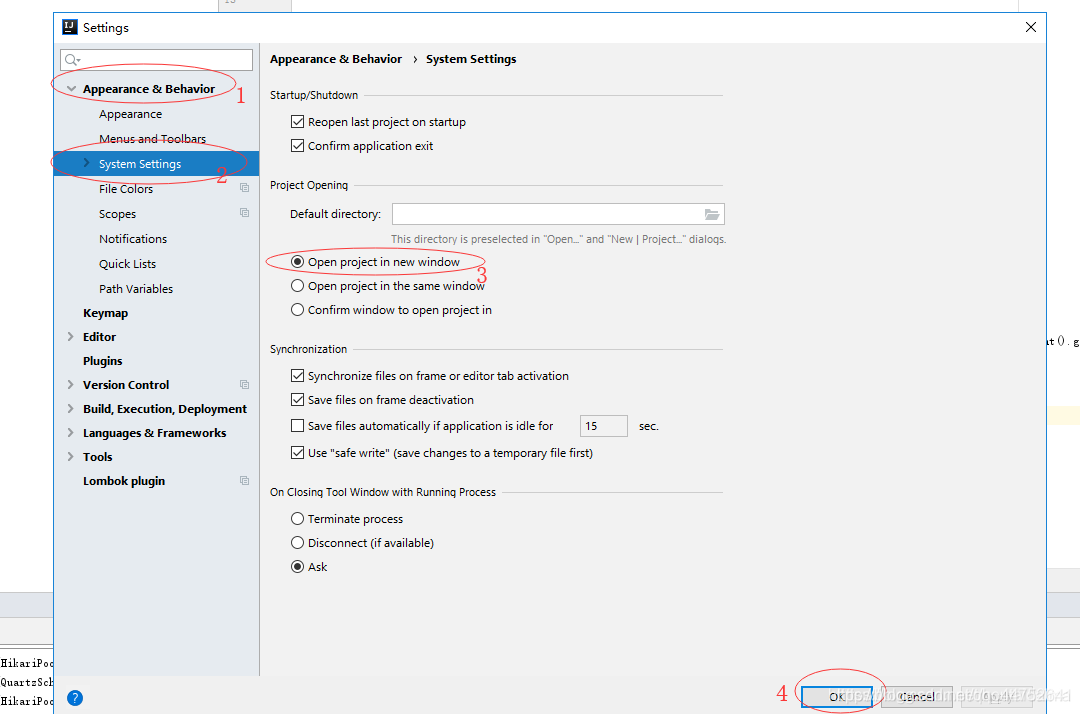This screenshot has height=714, width=1080.
Task: Open the Keymap settings
Action: pos(105,313)
